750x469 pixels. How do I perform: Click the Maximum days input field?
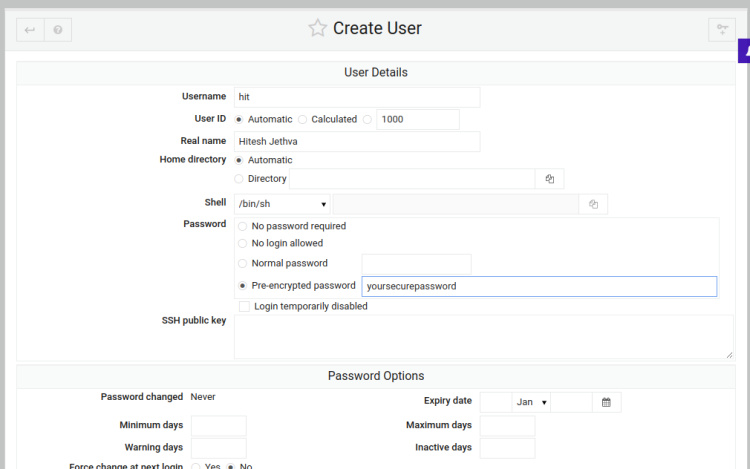(x=507, y=426)
